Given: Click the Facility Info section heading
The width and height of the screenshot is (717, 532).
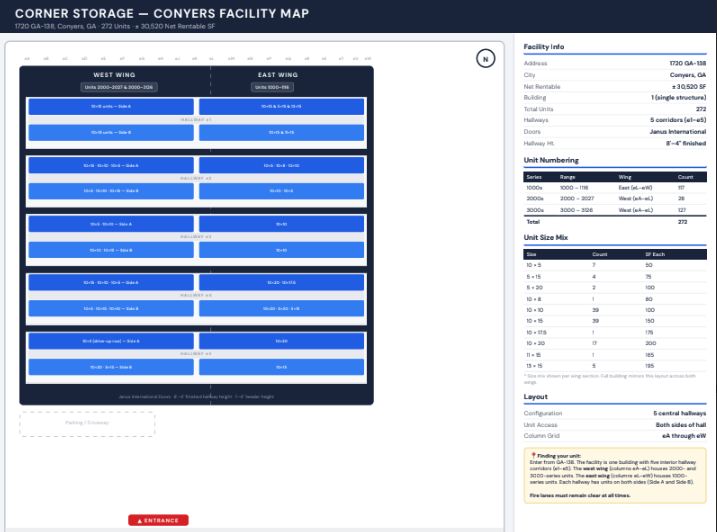Looking at the screenshot, I should pyautogui.click(x=543, y=47).
